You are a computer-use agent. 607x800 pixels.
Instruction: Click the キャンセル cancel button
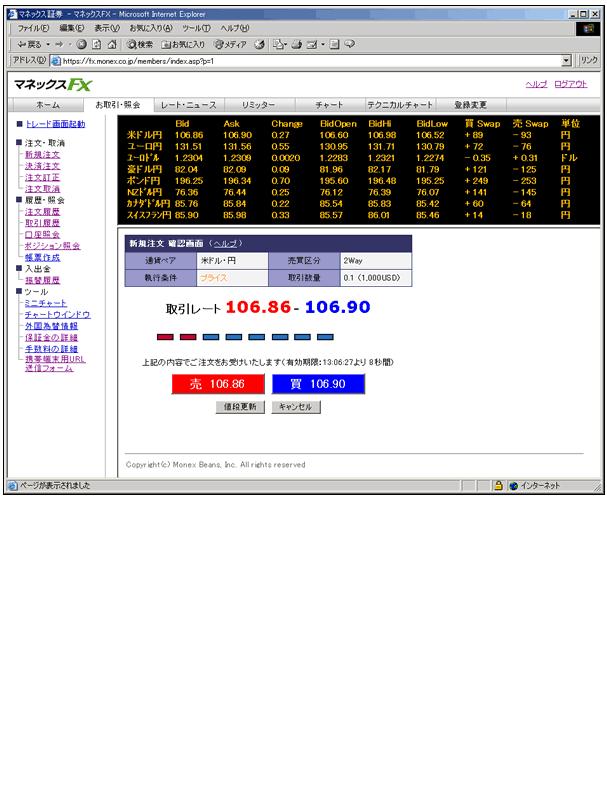click(296, 407)
